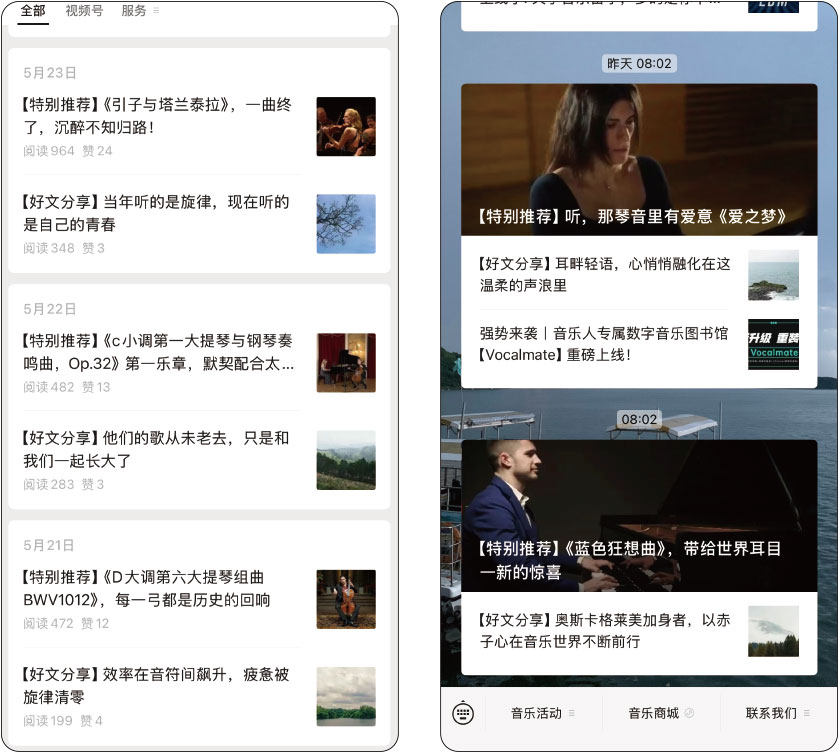Open the 音乐商城 mini-program menu

coord(660,713)
